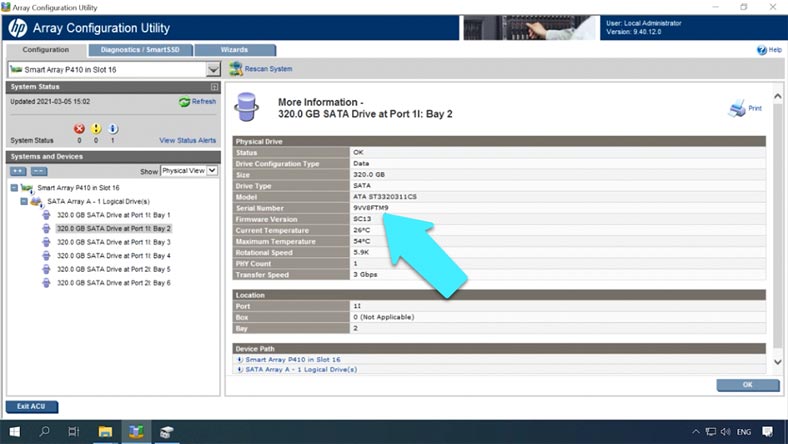Click serial number value 9VV8FTM9
This screenshot has width=788, height=444.
[371, 208]
